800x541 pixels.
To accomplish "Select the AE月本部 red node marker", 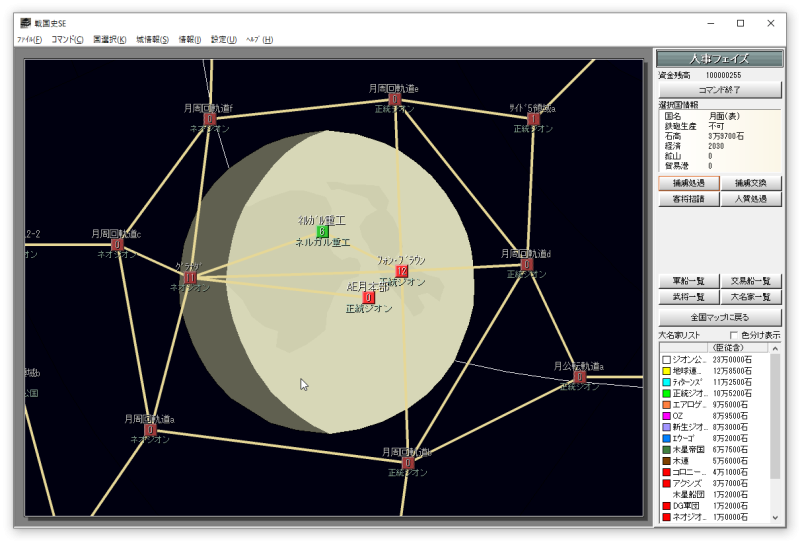I will (x=368, y=297).
